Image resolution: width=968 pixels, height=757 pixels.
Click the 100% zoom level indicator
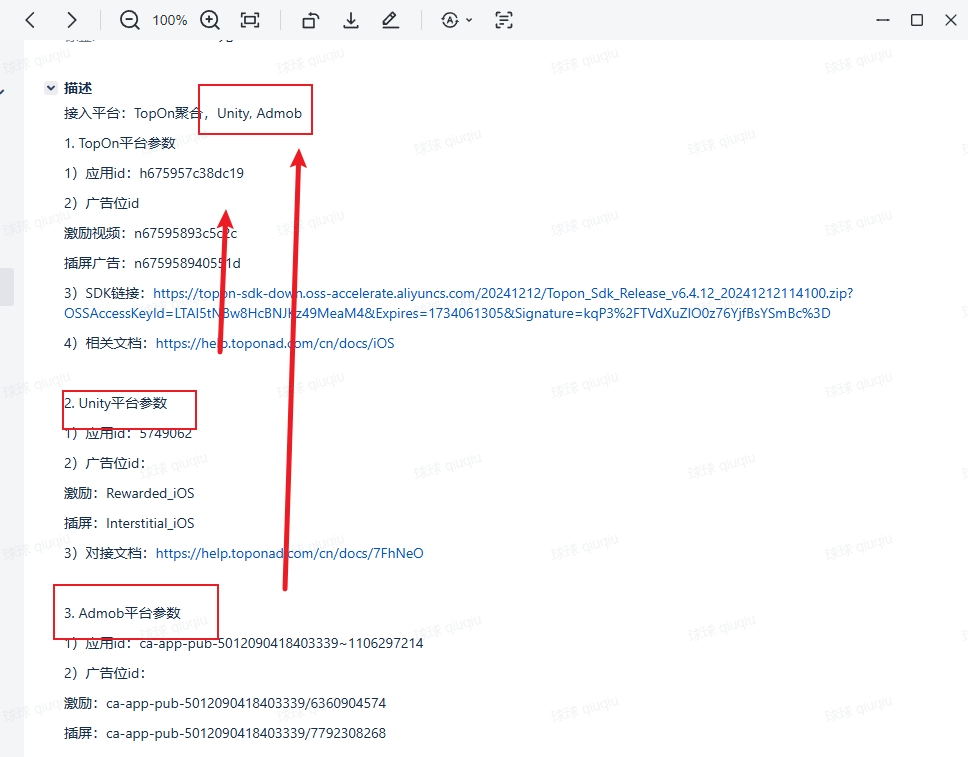point(170,20)
